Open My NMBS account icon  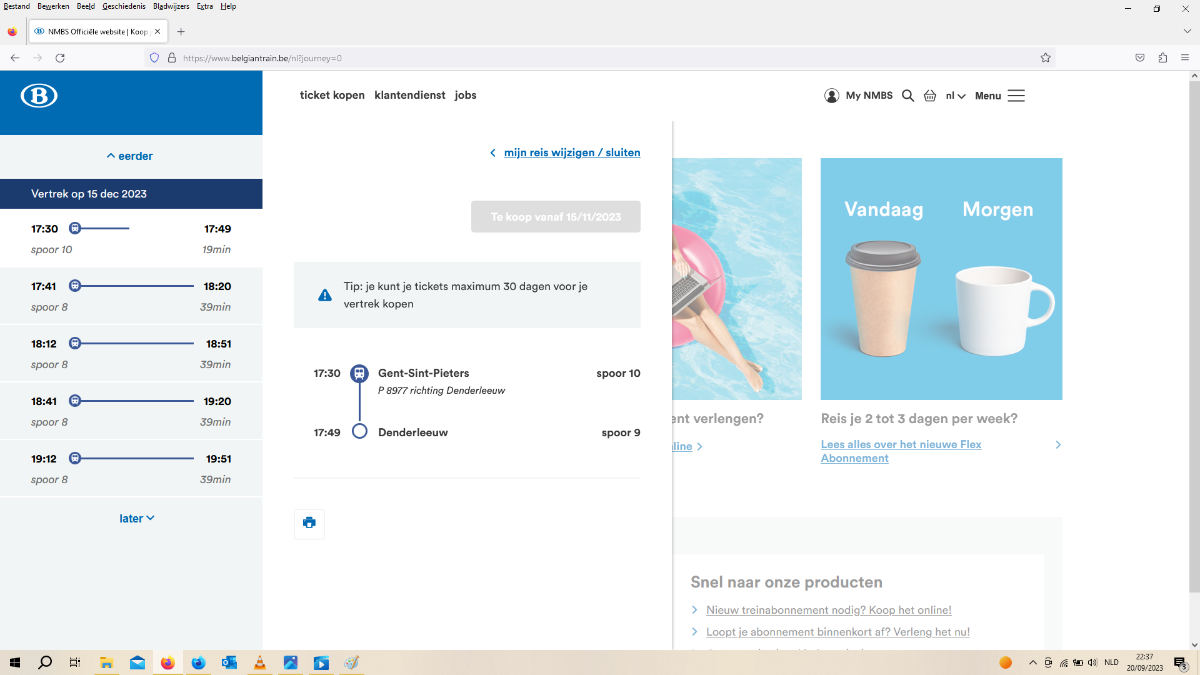tap(832, 96)
